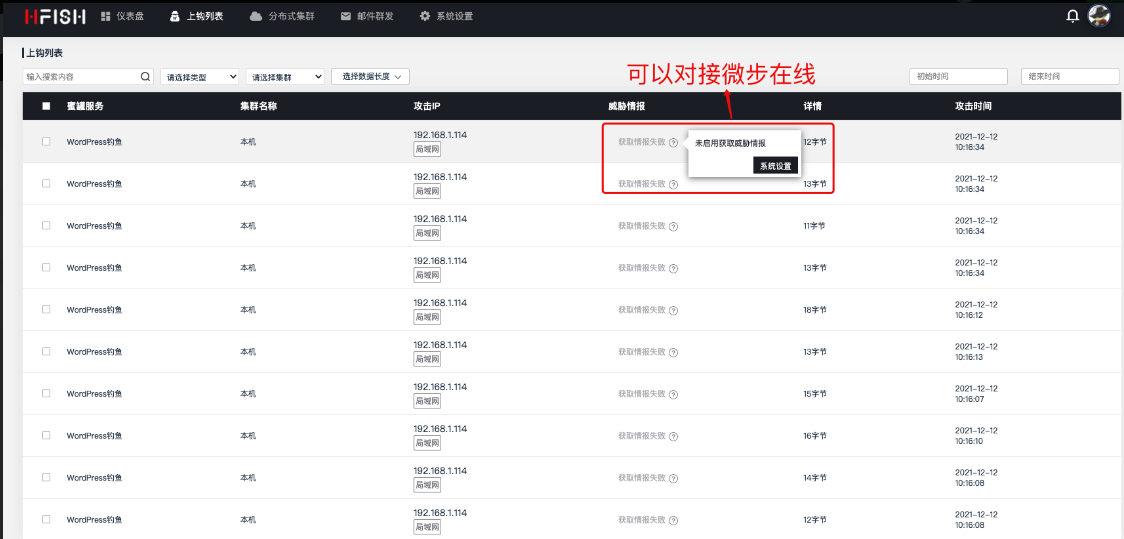Check the row with 14字节
The image size is (1124, 539).
click(46, 477)
